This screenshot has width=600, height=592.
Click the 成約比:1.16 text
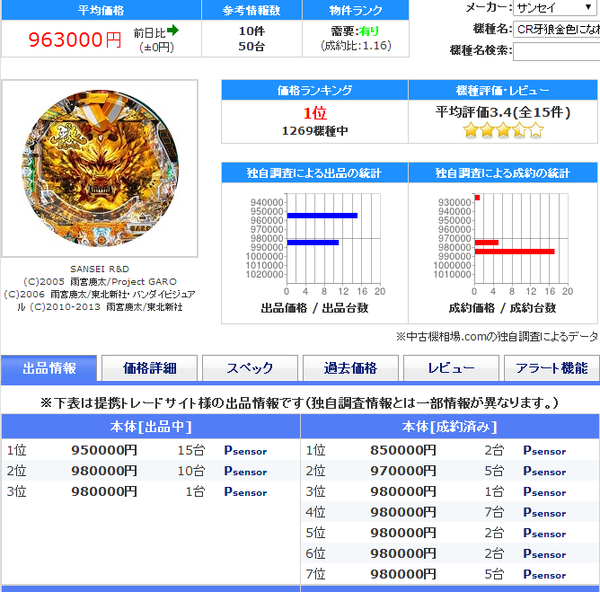click(356, 46)
